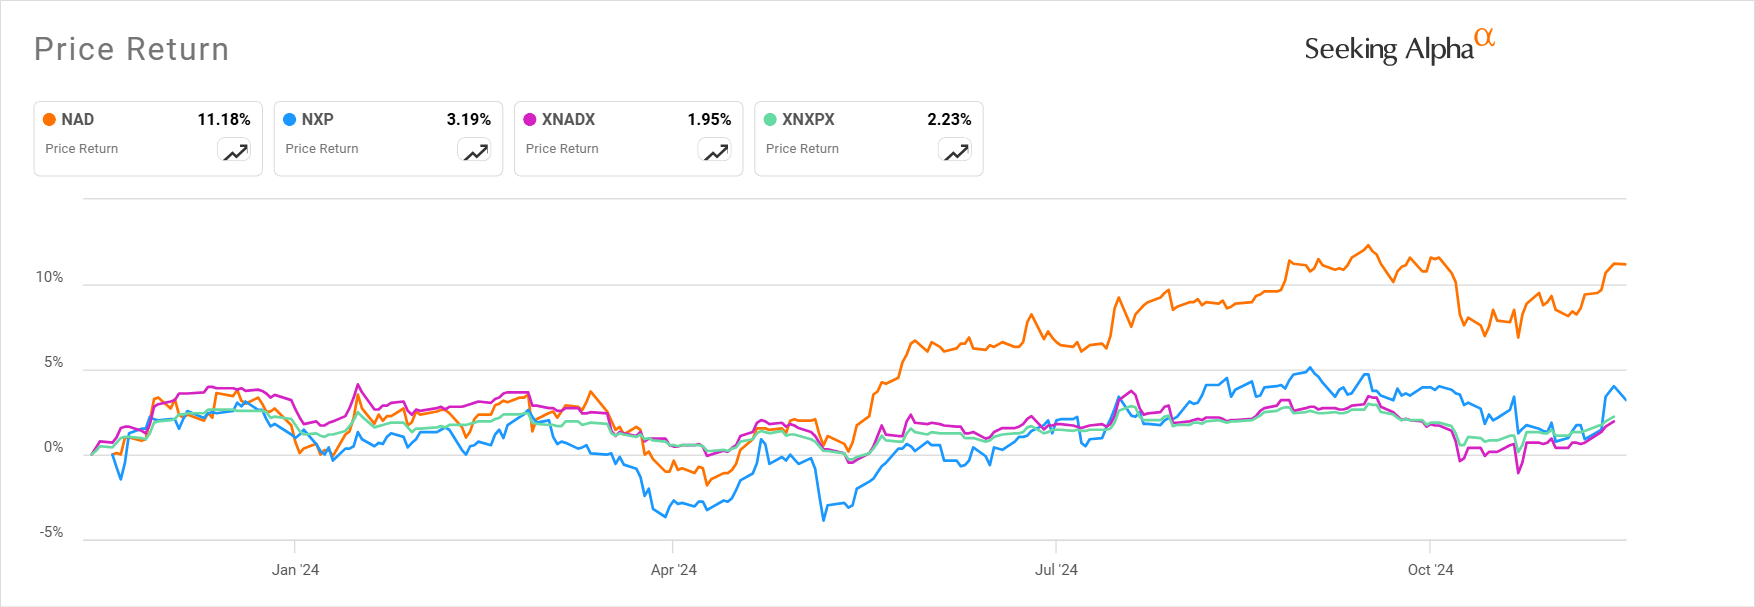The width and height of the screenshot is (1755, 607).
Task: Click the NAD sparkline chart icon
Action: coord(234,149)
